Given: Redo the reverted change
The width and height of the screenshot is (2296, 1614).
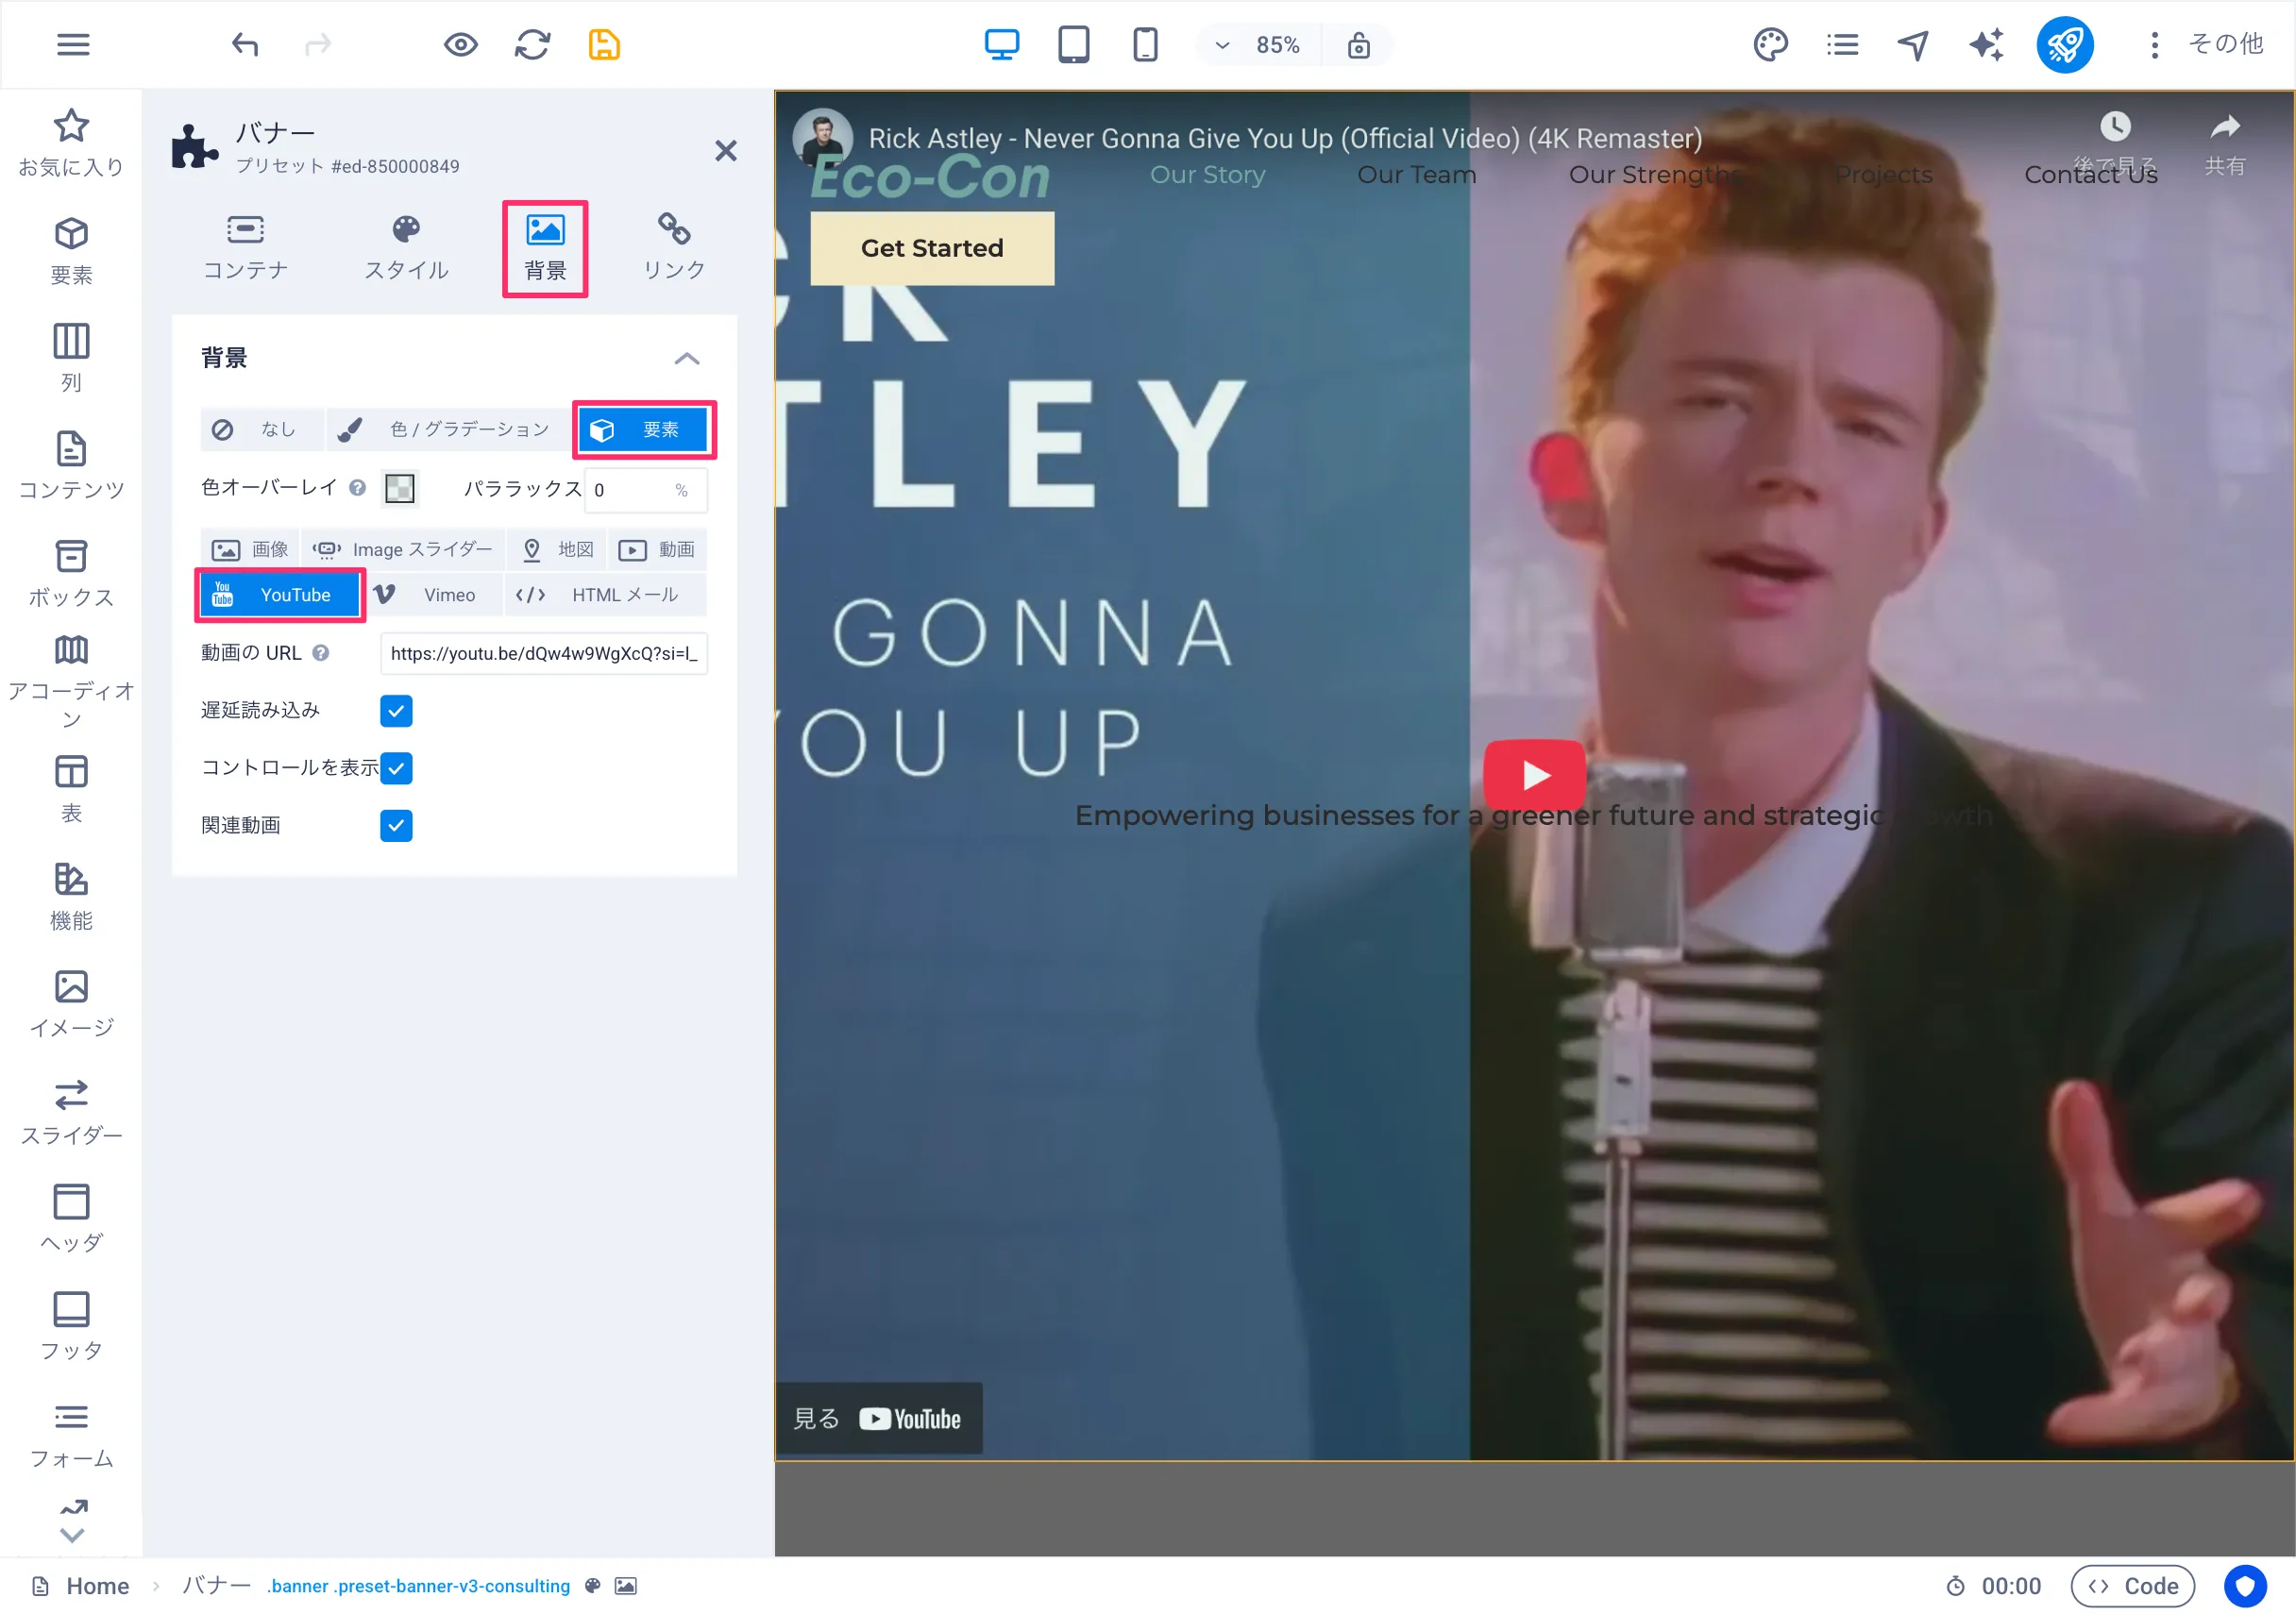Looking at the screenshot, I should 318,44.
